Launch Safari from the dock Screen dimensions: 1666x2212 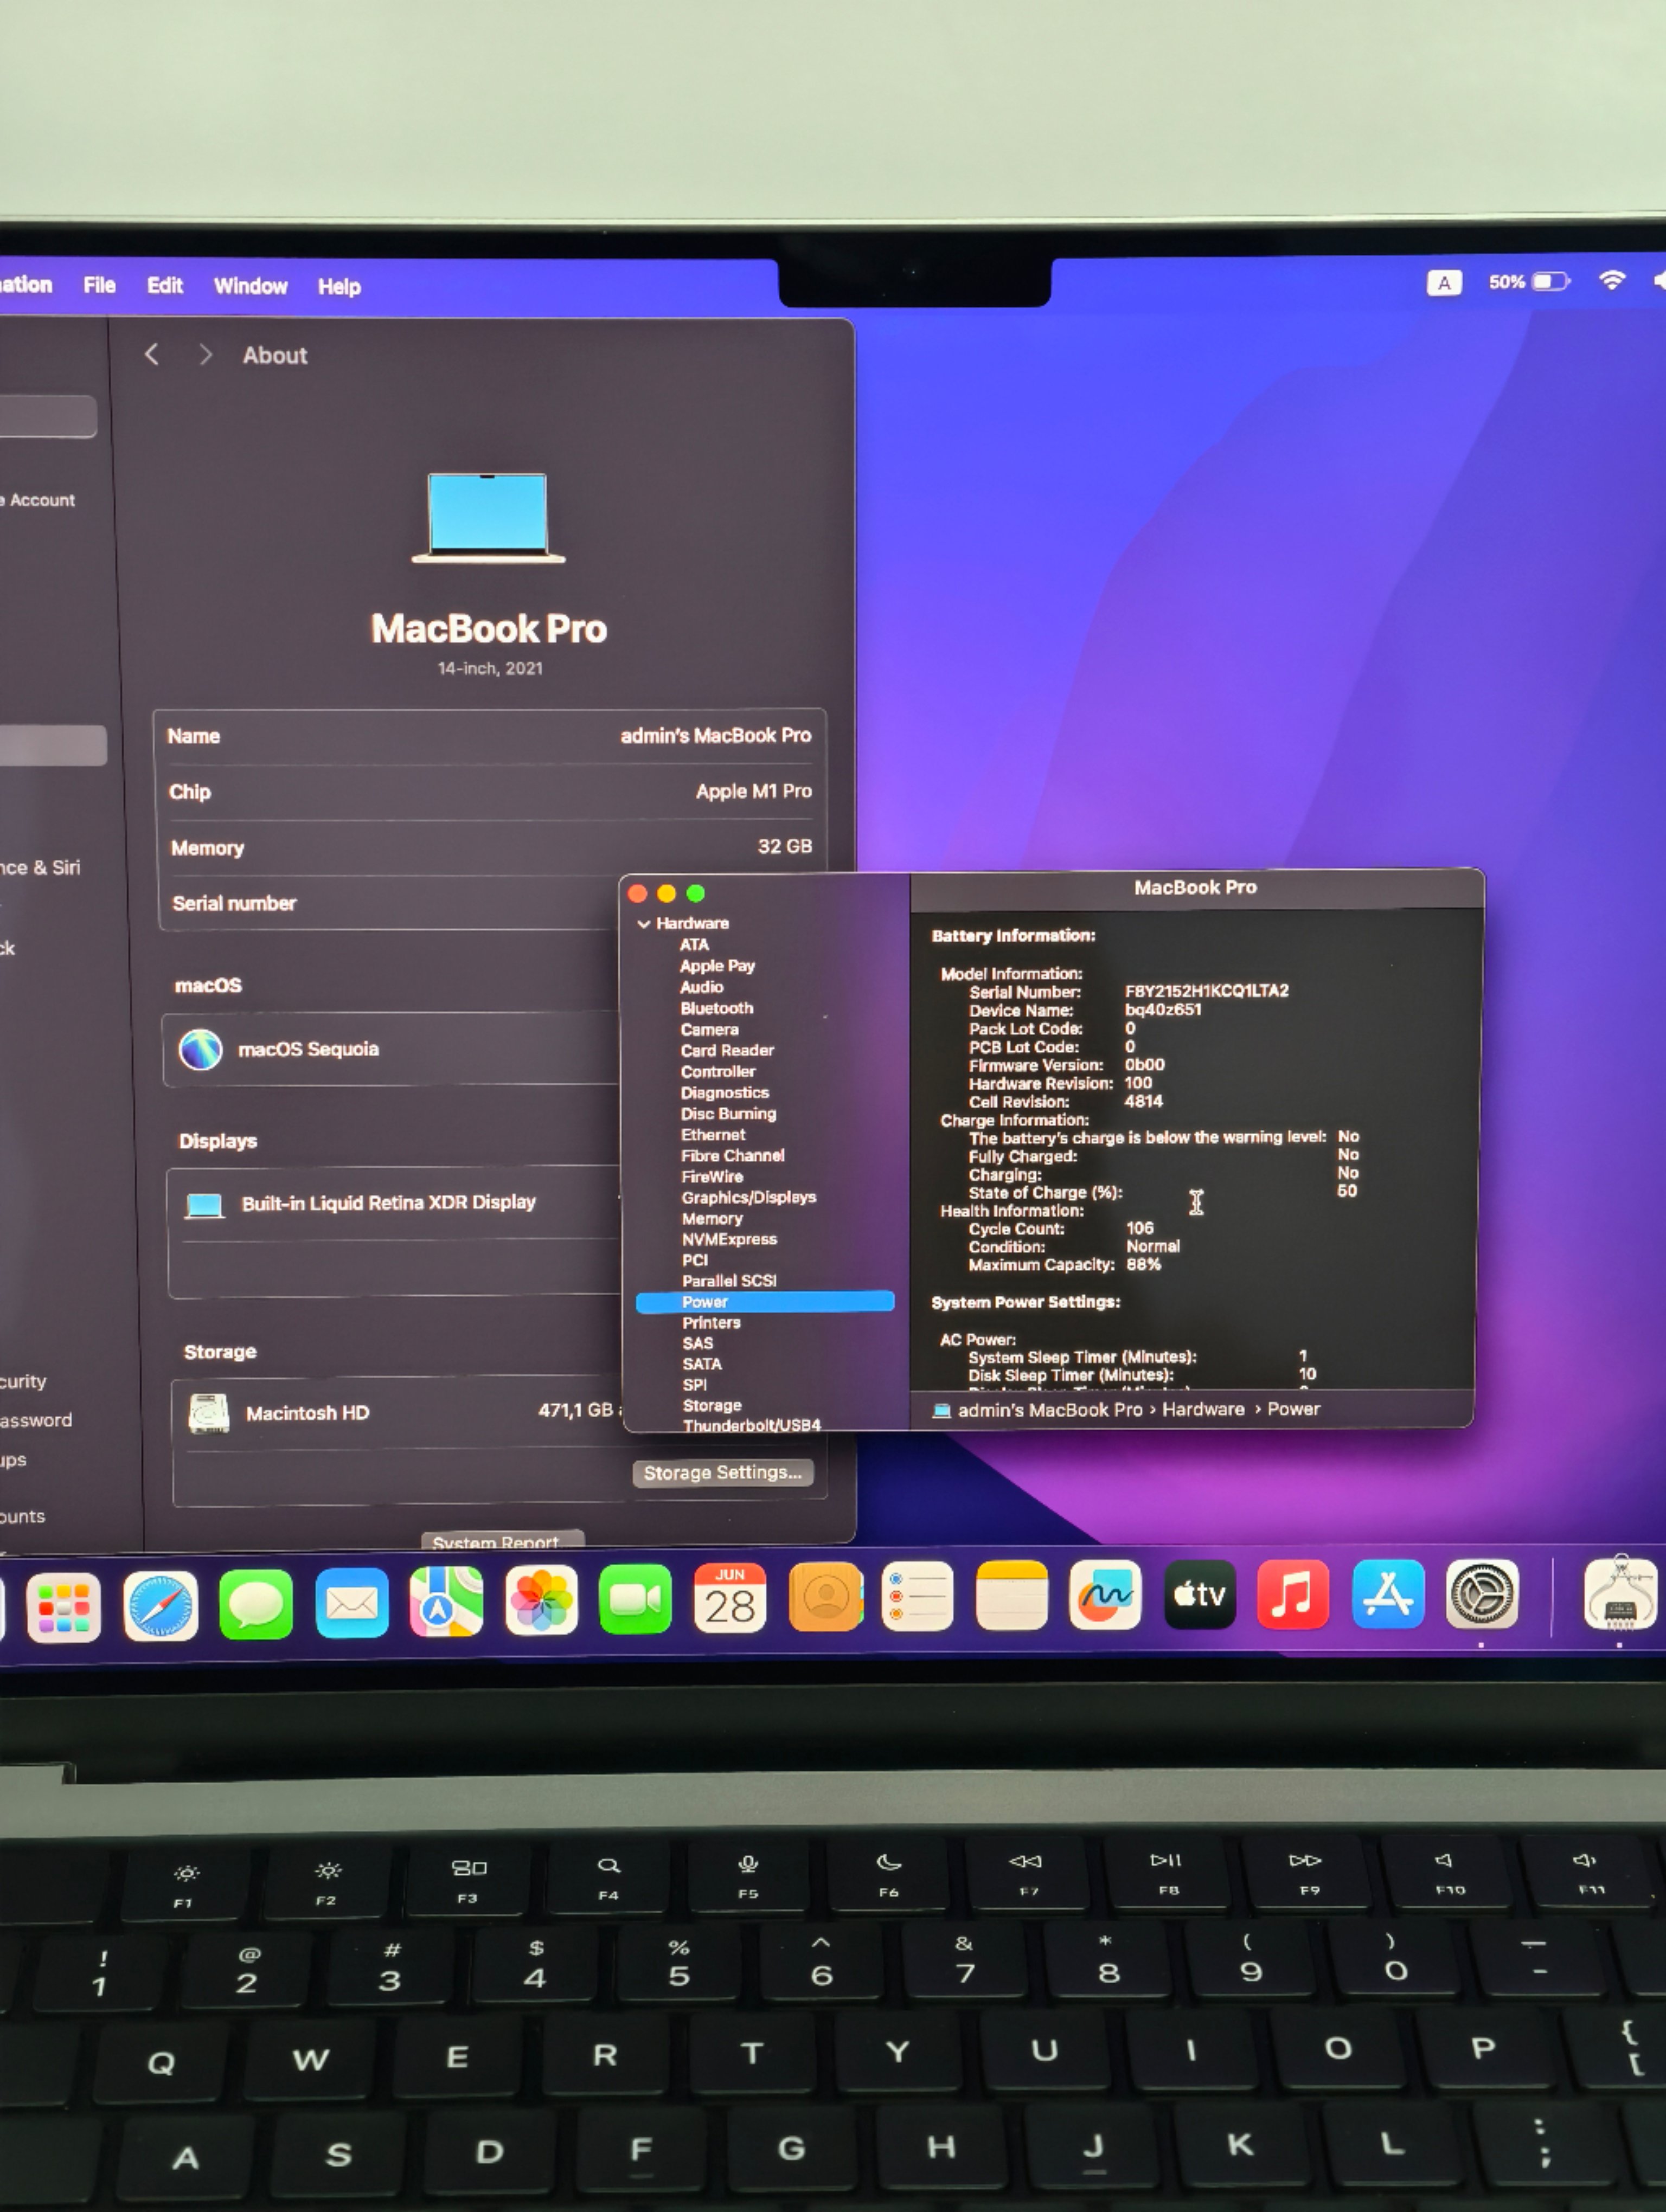(x=160, y=1606)
